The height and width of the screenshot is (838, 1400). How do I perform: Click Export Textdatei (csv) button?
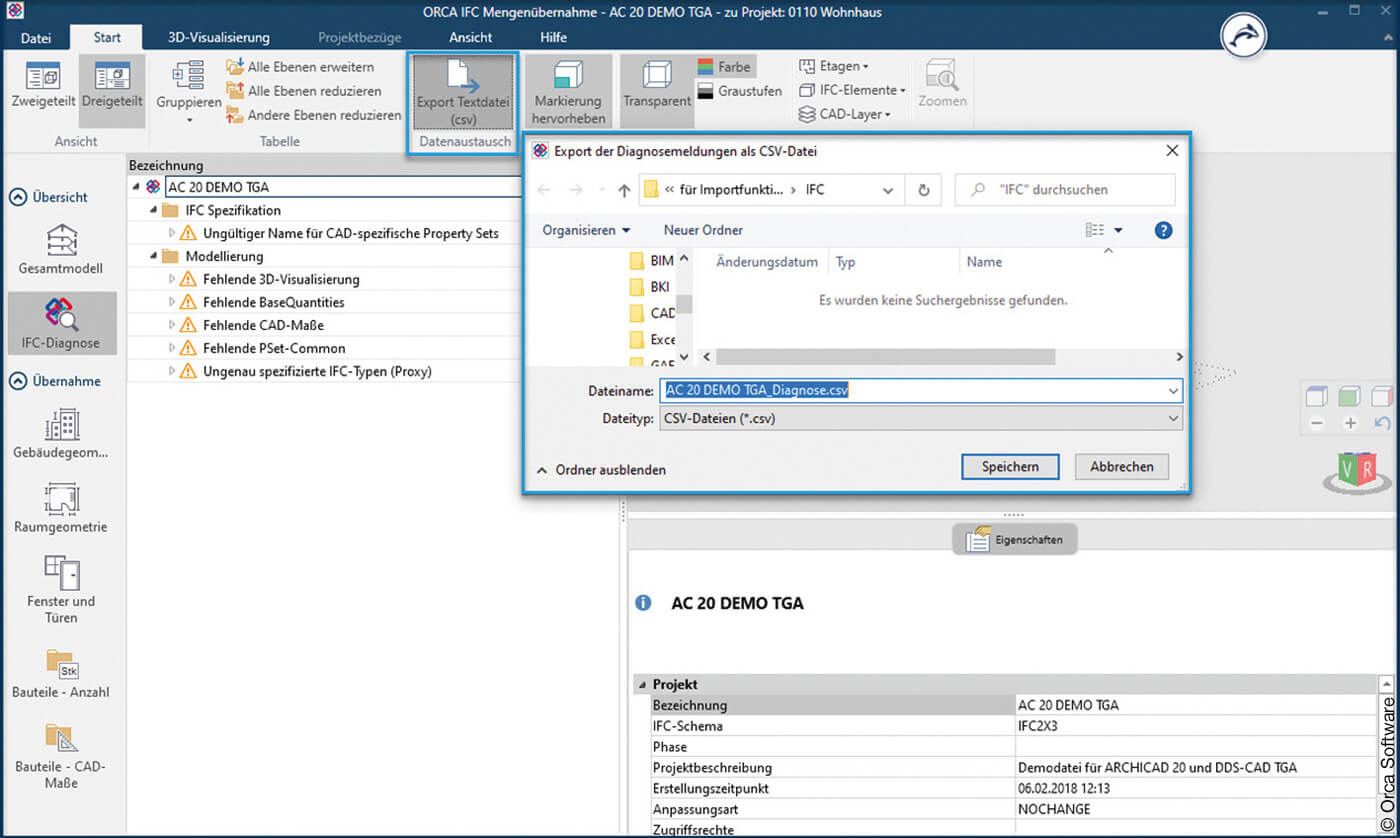(462, 90)
